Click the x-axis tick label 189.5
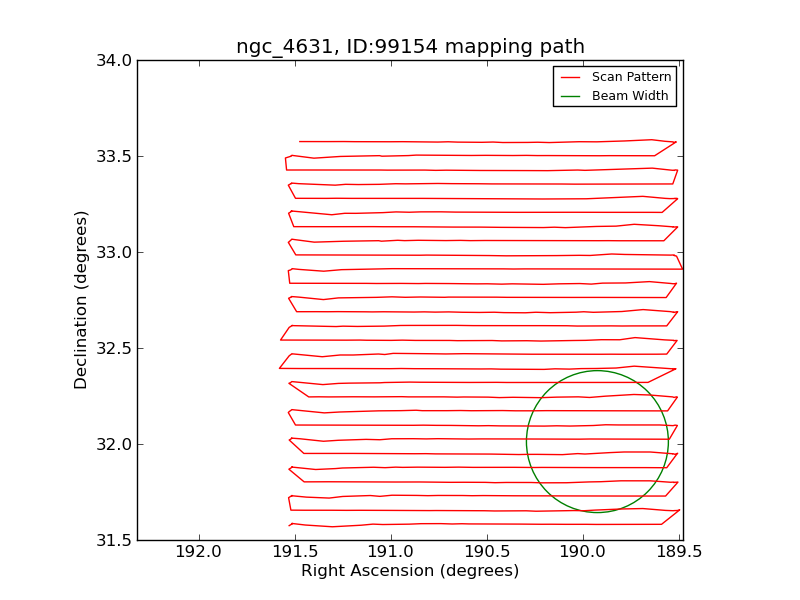This screenshot has width=800, height=600. [679, 552]
